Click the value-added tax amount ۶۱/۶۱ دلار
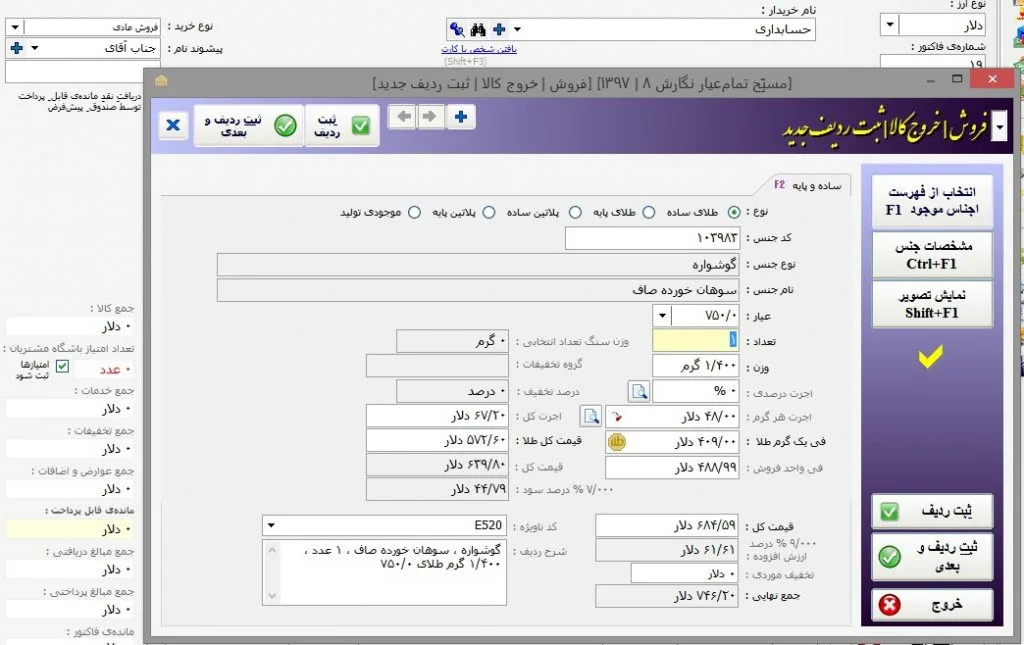Viewport: 1024px width, 645px height. (667, 550)
